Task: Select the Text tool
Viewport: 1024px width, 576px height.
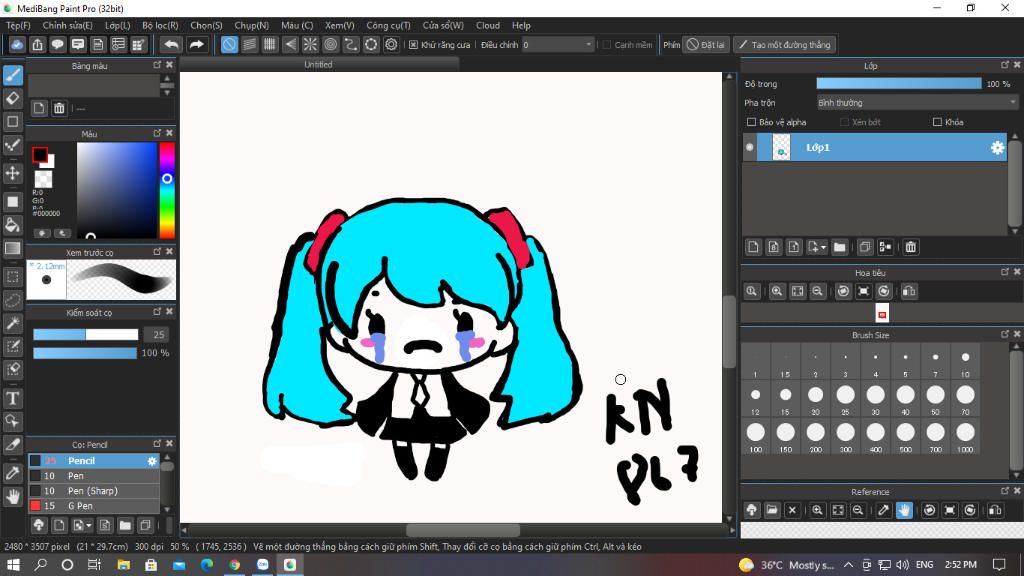Action: [x=12, y=398]
